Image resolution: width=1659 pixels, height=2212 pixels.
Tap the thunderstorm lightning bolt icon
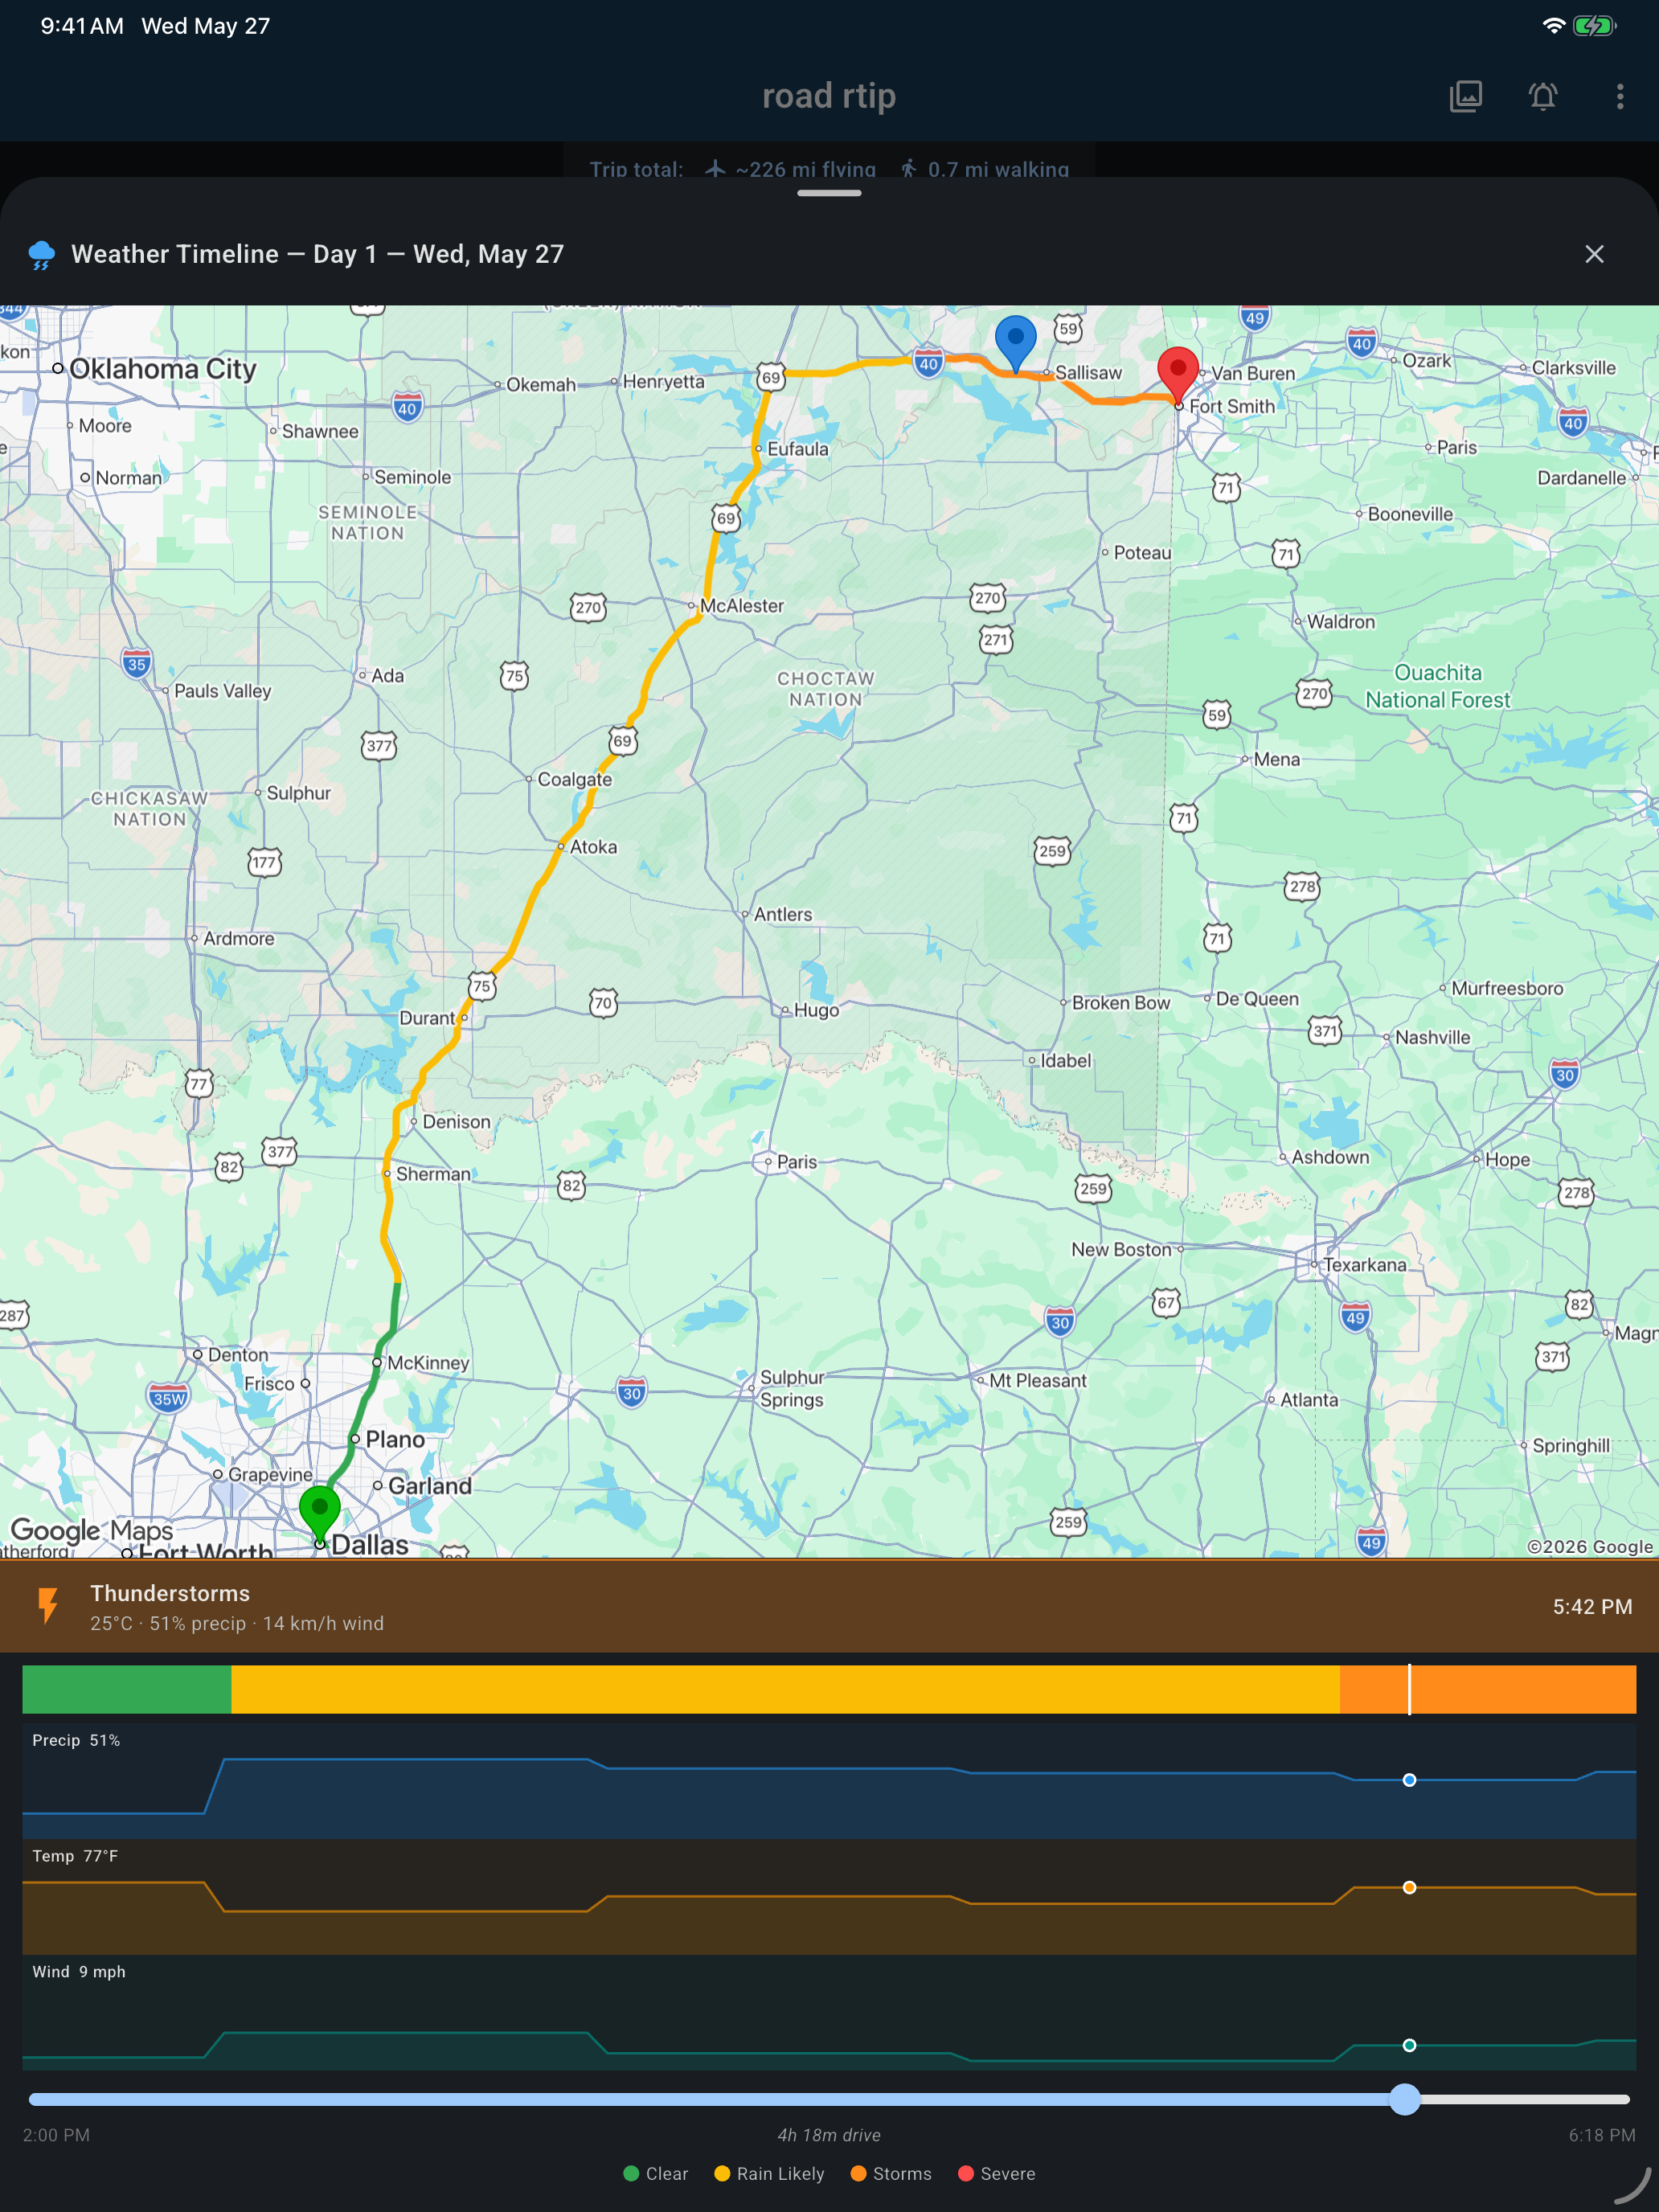pos(47,1606)
